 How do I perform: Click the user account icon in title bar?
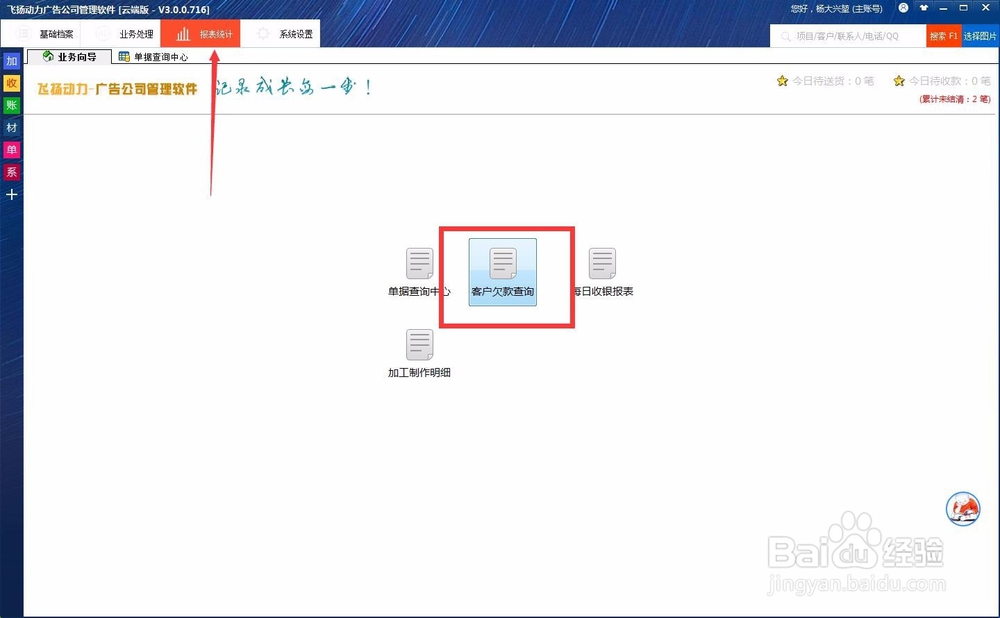tap(905, 8)
